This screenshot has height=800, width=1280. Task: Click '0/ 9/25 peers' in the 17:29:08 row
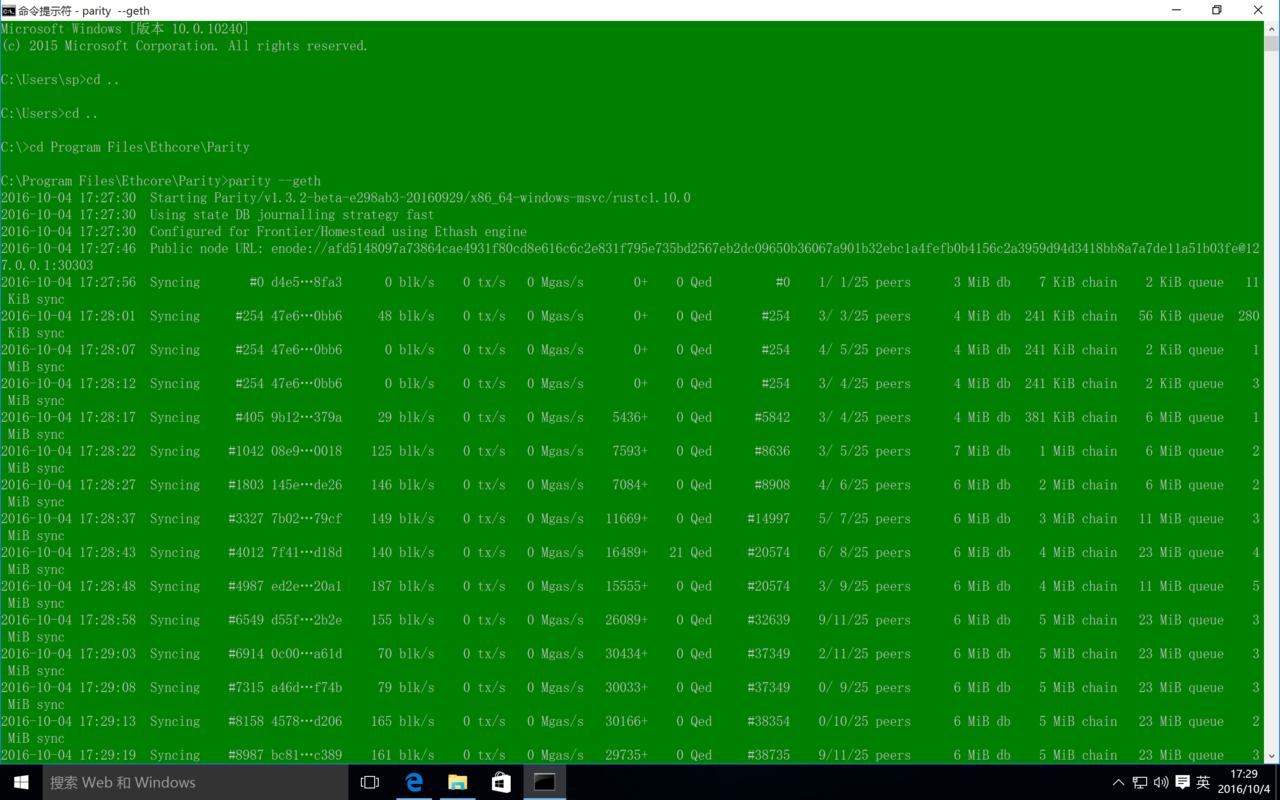[865, 688]
